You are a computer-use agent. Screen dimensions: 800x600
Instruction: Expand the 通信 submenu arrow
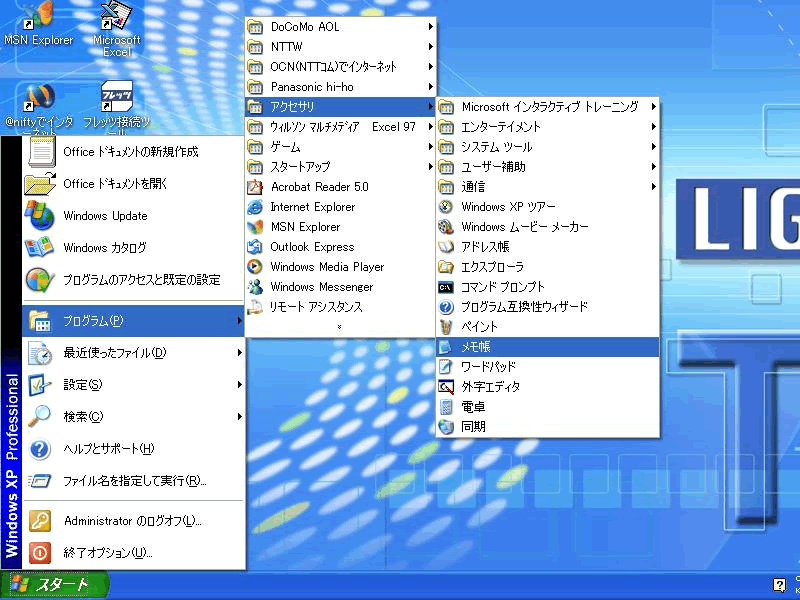click(654, 187)
